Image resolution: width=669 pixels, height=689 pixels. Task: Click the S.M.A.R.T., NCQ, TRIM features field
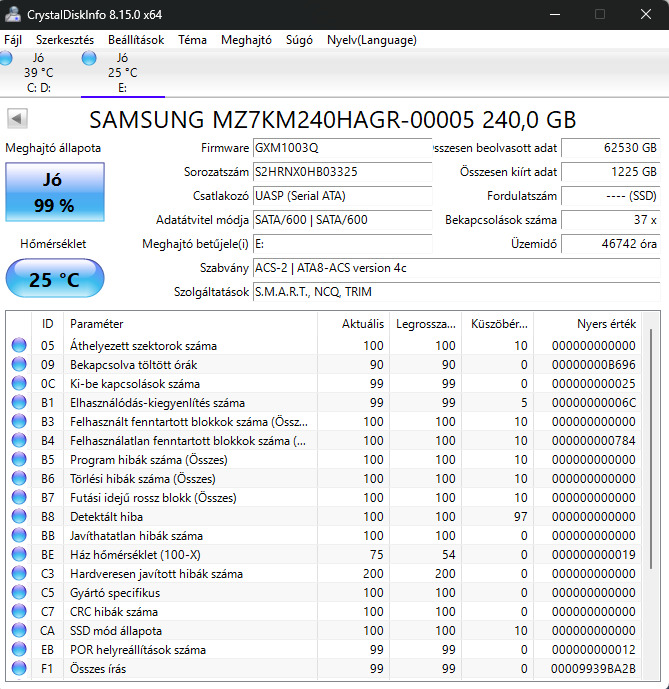click(x=457, y=292)
